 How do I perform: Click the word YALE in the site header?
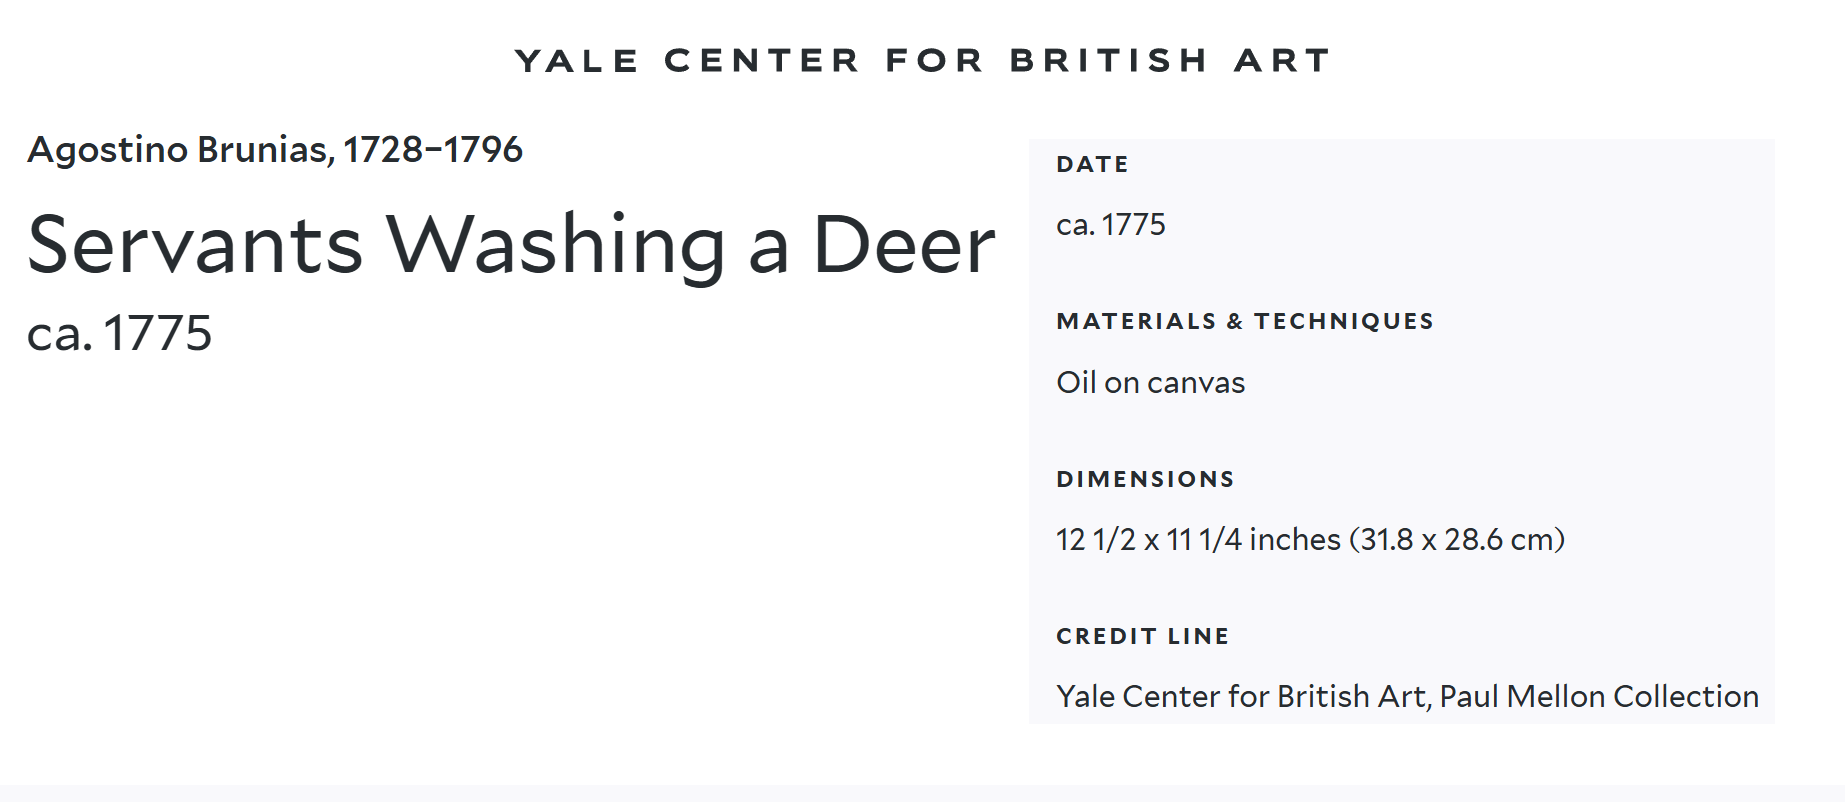577,61
